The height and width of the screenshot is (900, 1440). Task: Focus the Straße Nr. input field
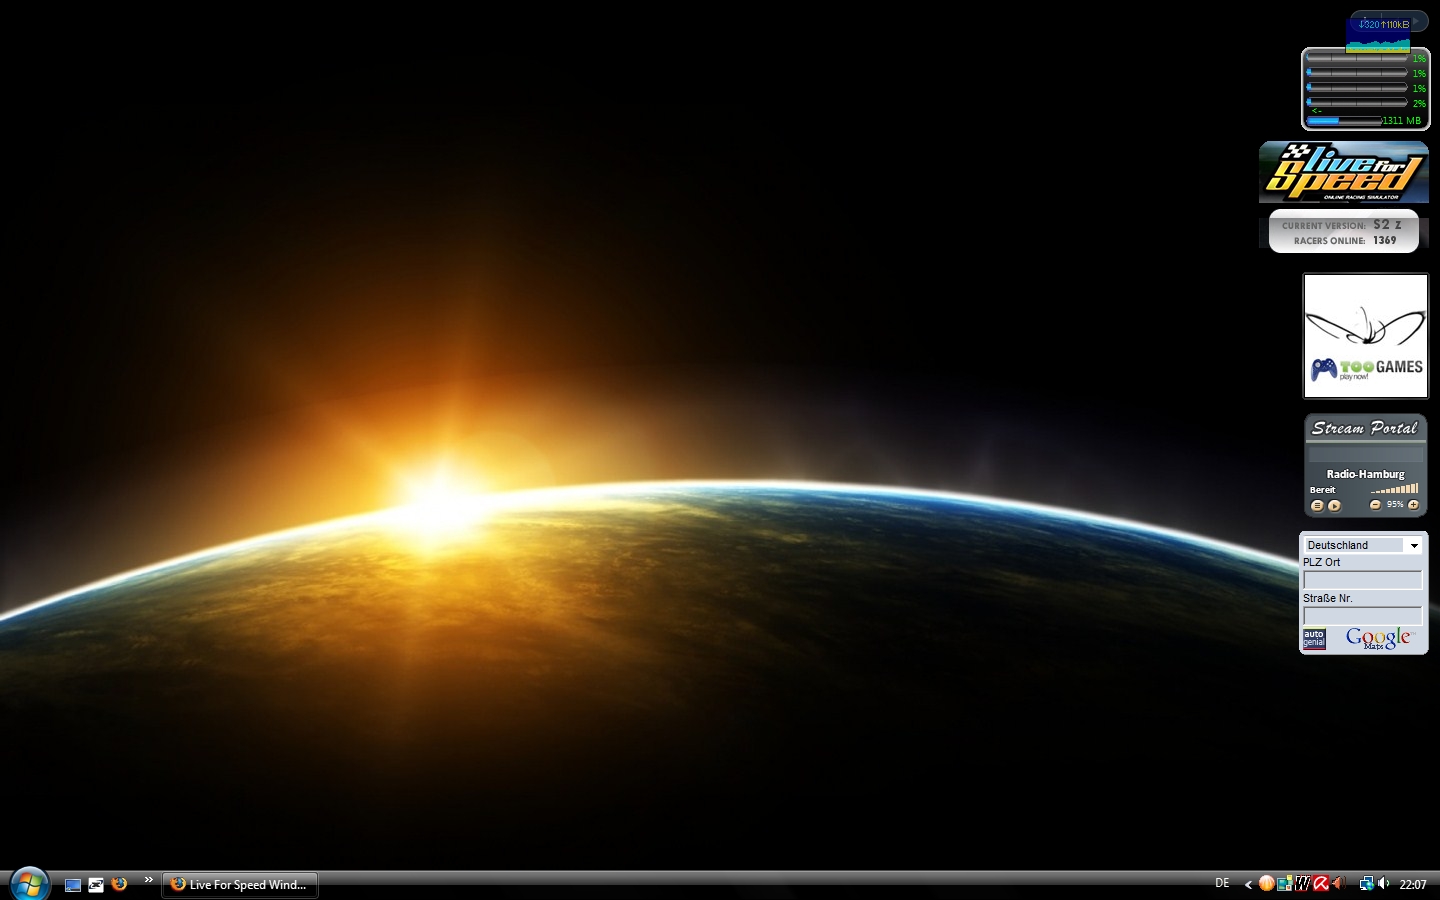pos(1362,616)
